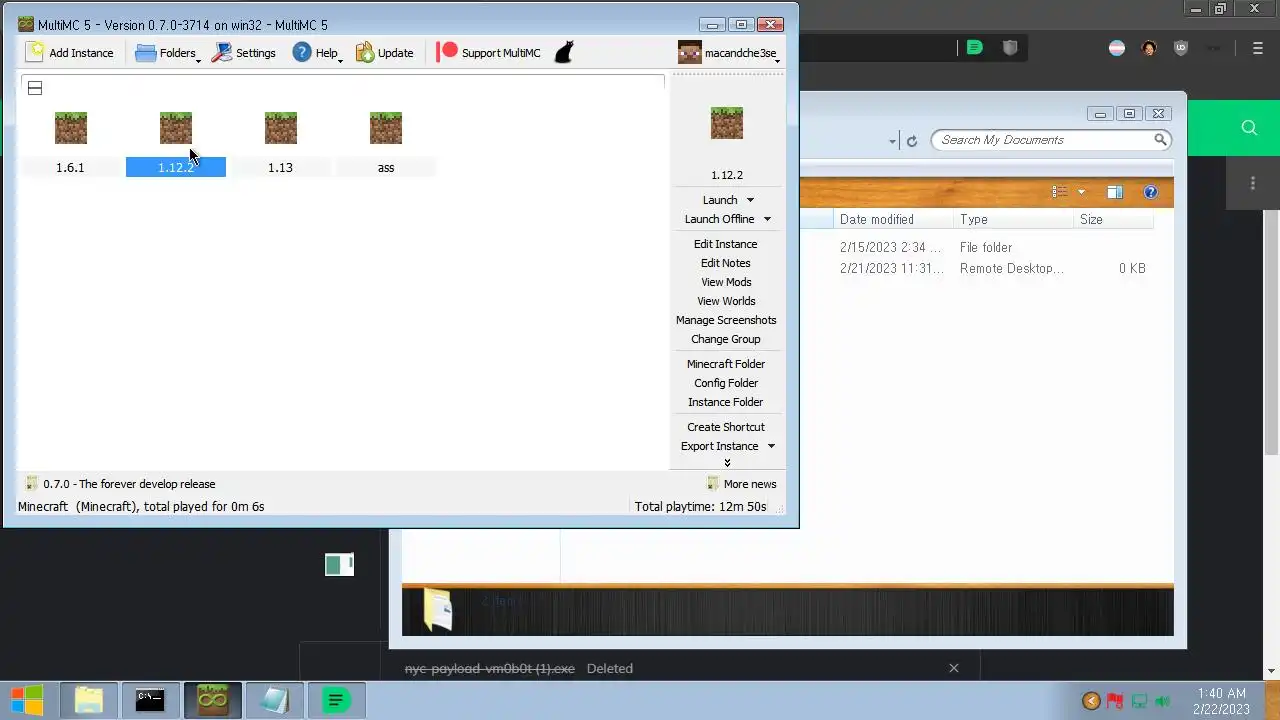Click the black cat icon in the toolbar
The image size is (1280, 720).
pyautogui.click(x=564, y=53)
